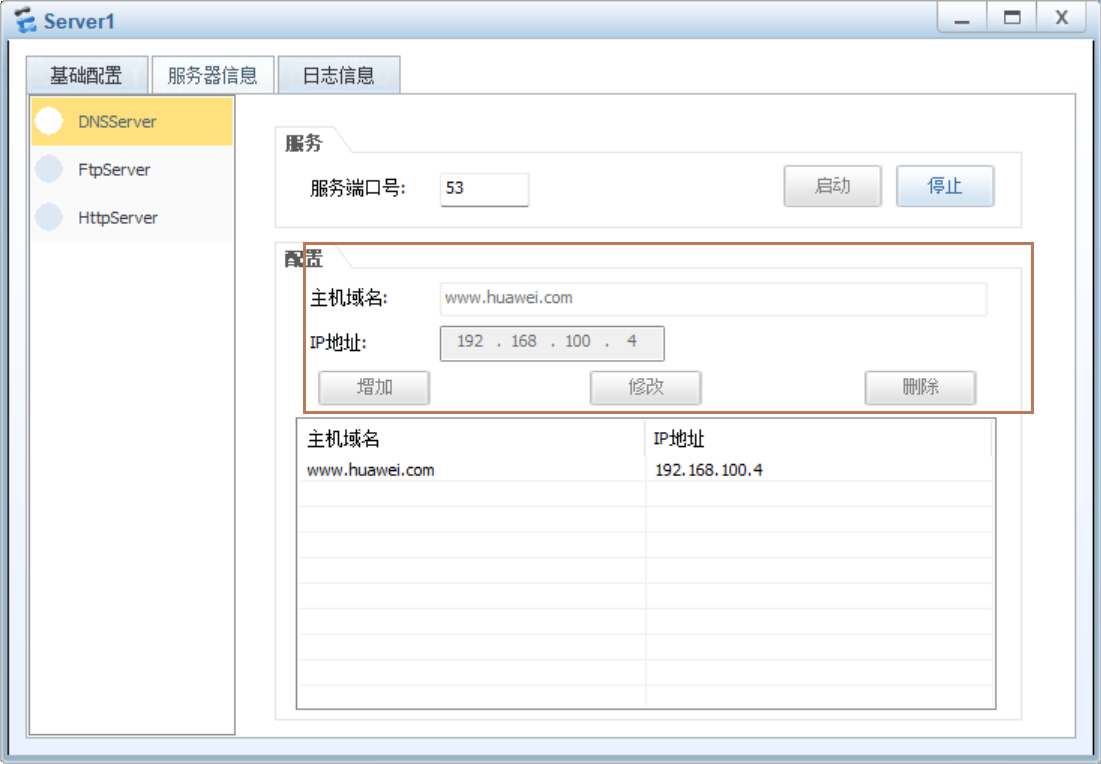Click the Server1 app icon in title bar
Screen dimensions: 1101x764
point(25,20)
